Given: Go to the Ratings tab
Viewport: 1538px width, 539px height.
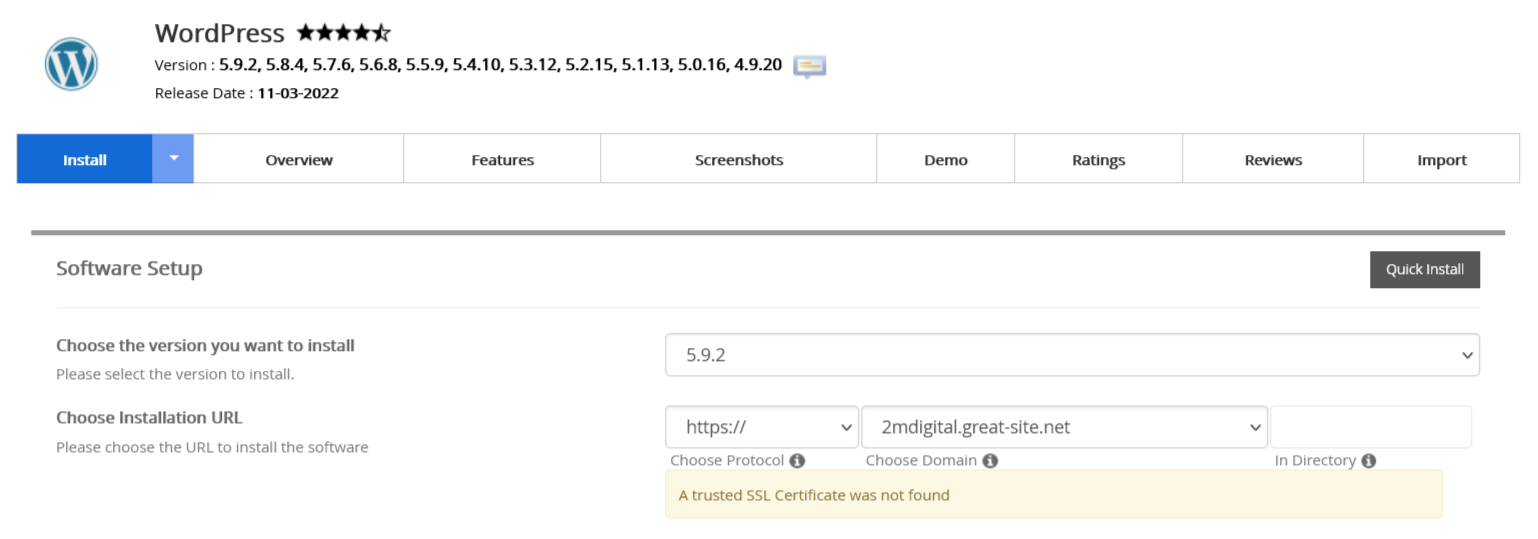Looking at the screenshot, I should click(x=1099, y=159).
